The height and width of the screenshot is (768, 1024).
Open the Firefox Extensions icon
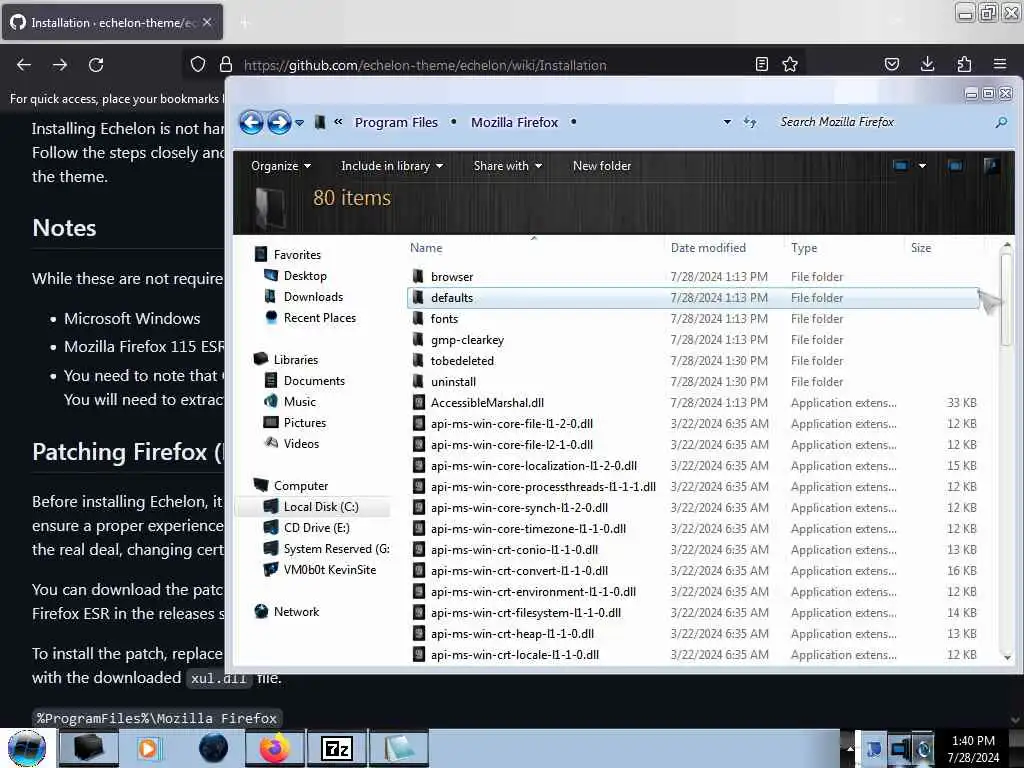pos(964,64)
